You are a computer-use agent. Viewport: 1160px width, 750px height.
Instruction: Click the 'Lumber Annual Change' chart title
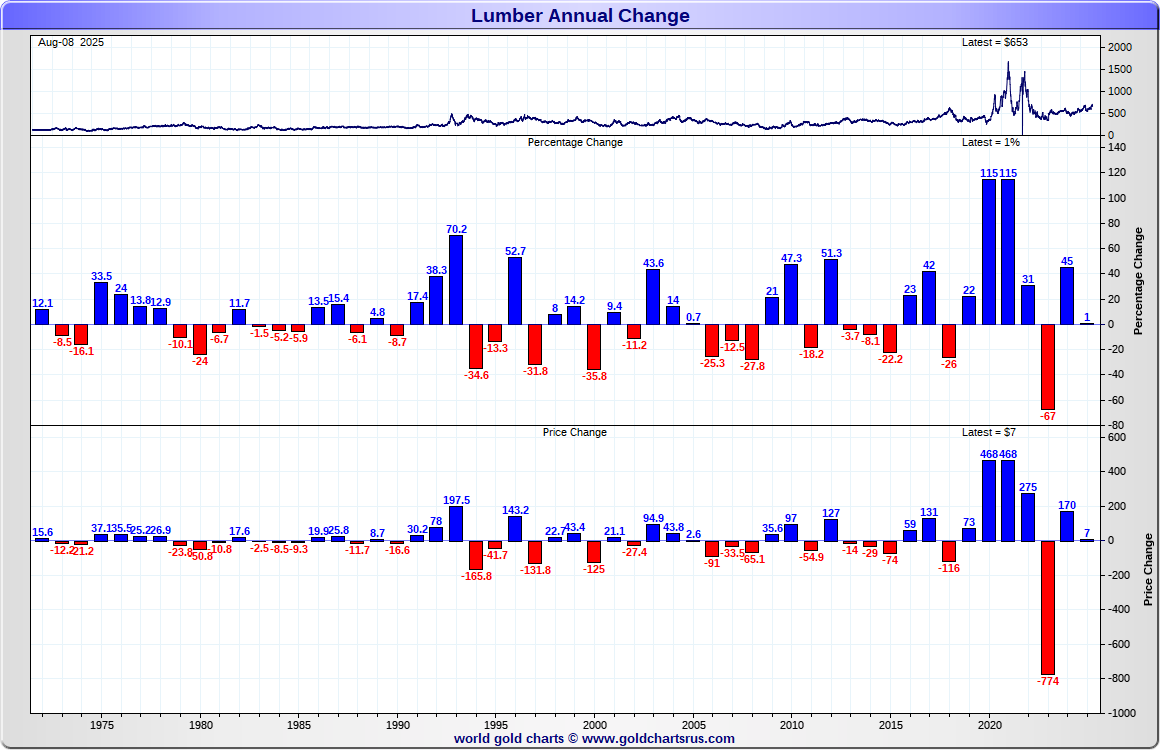[580, 16]
